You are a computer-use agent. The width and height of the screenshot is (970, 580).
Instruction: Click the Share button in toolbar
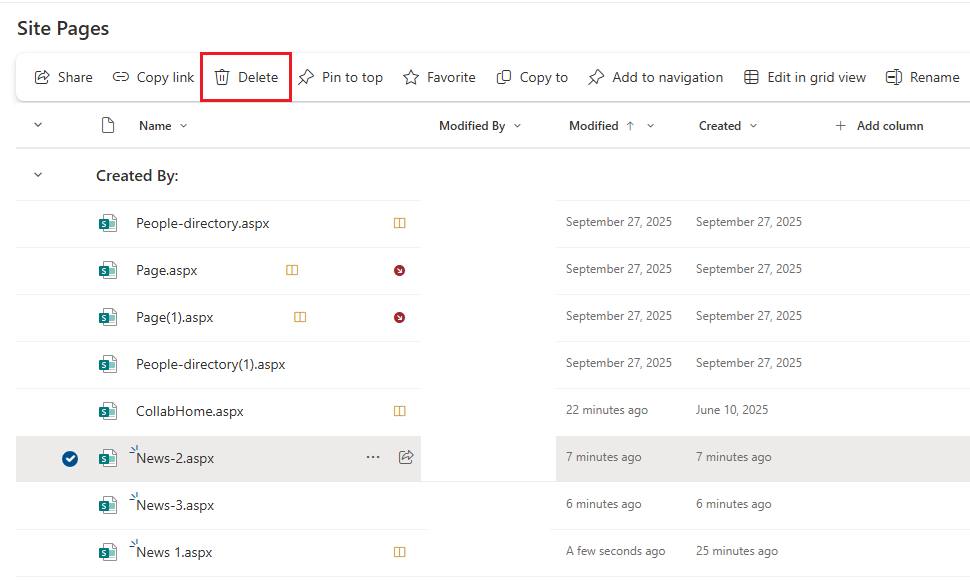point(63,77)
